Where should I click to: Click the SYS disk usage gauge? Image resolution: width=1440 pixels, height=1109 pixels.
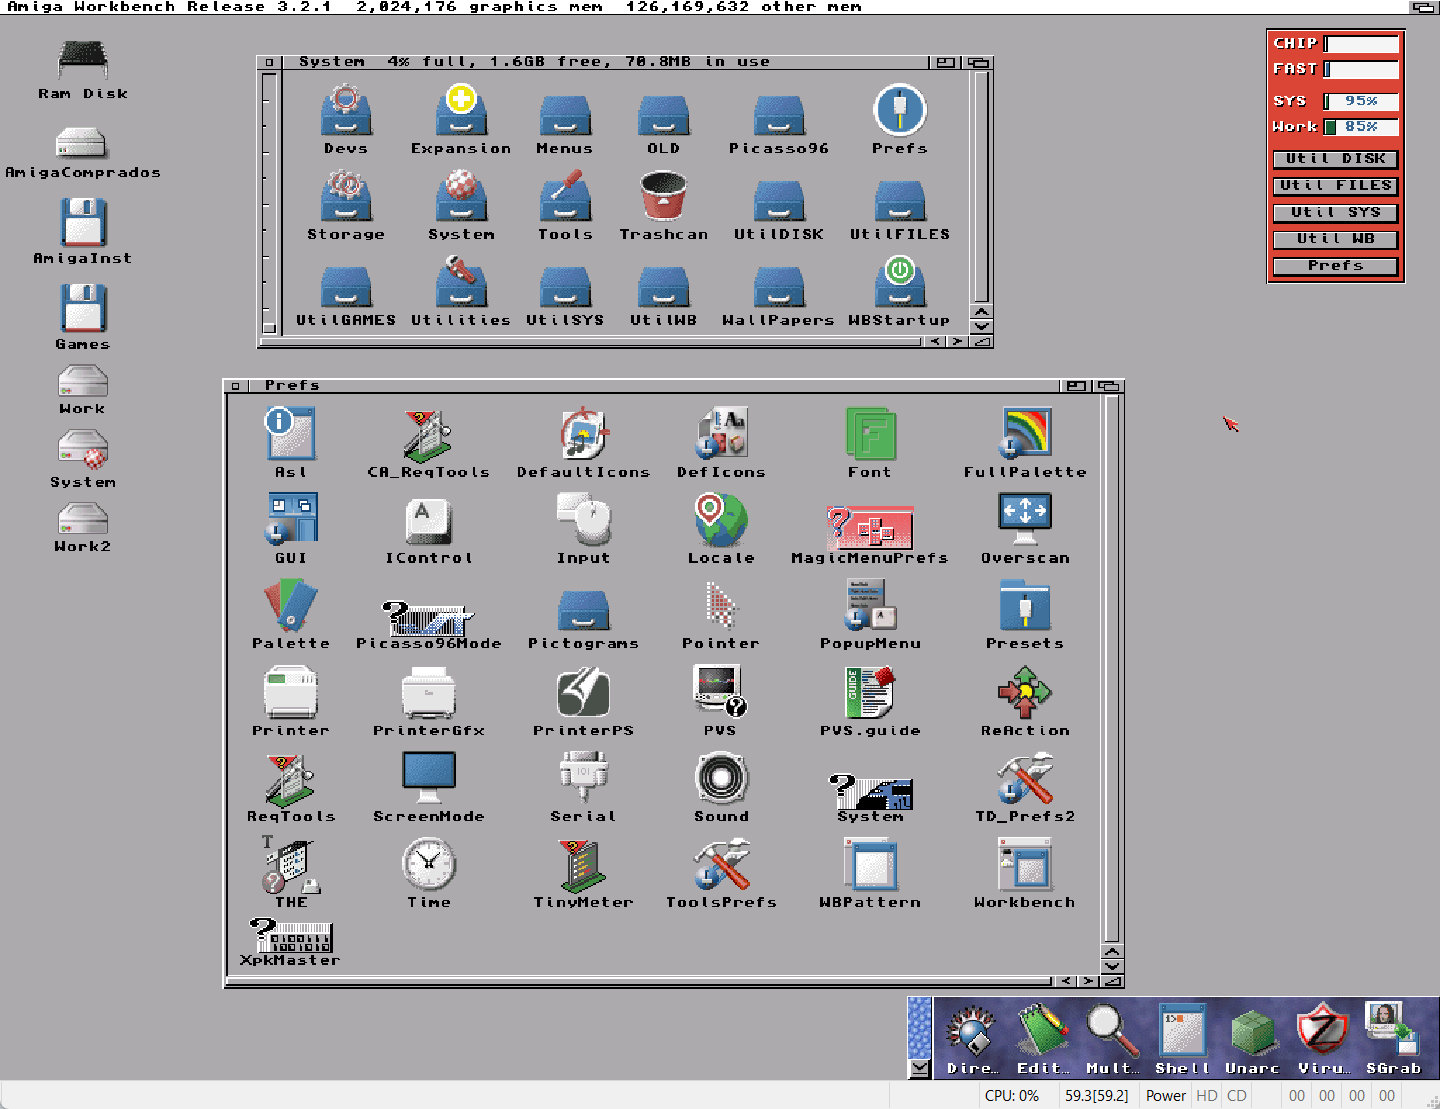[x=1361, y=101]
